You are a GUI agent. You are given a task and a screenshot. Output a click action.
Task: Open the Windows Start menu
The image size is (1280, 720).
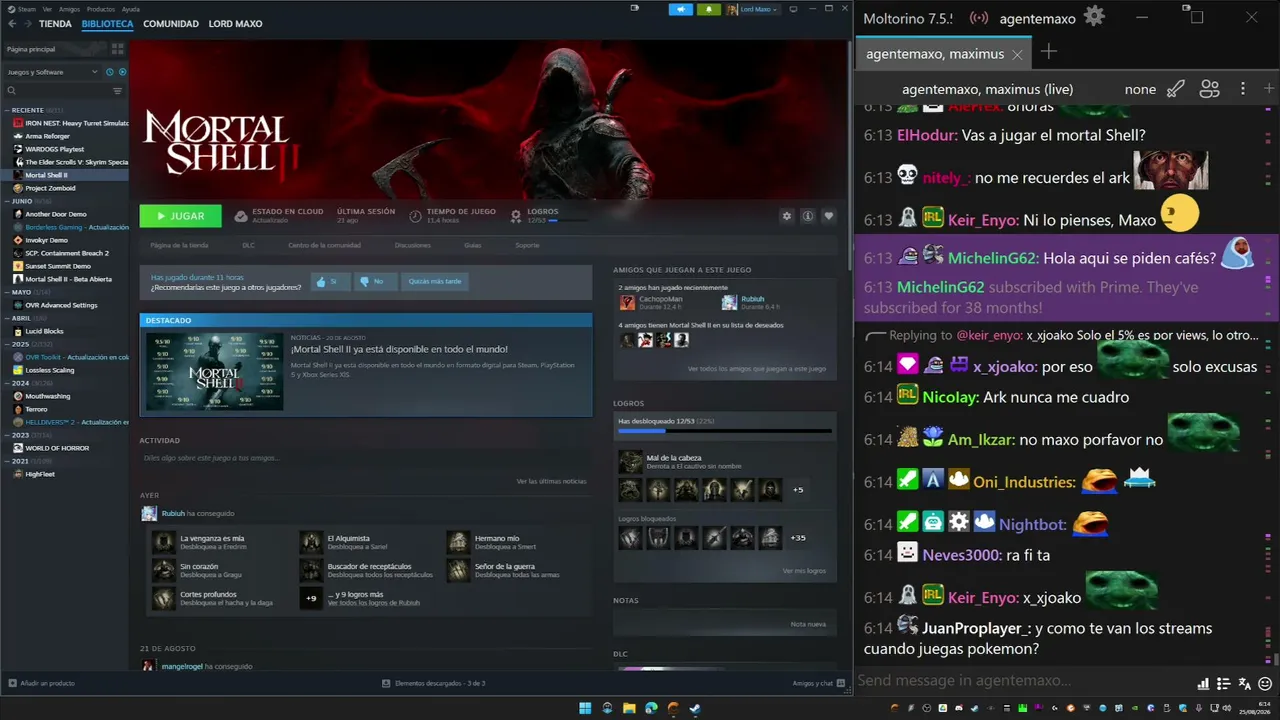click(585, 708)
